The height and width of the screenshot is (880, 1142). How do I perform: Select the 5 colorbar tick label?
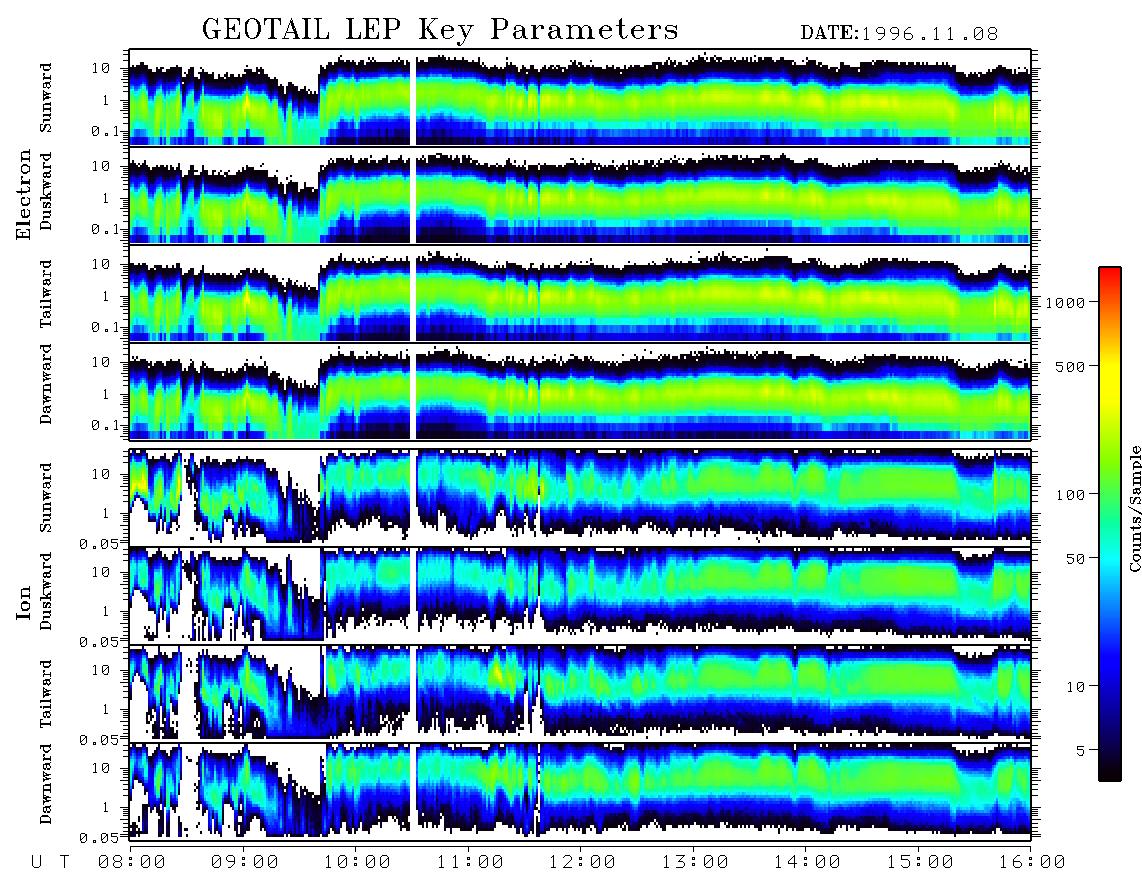pyautogui.click(x=1080, y=751)
